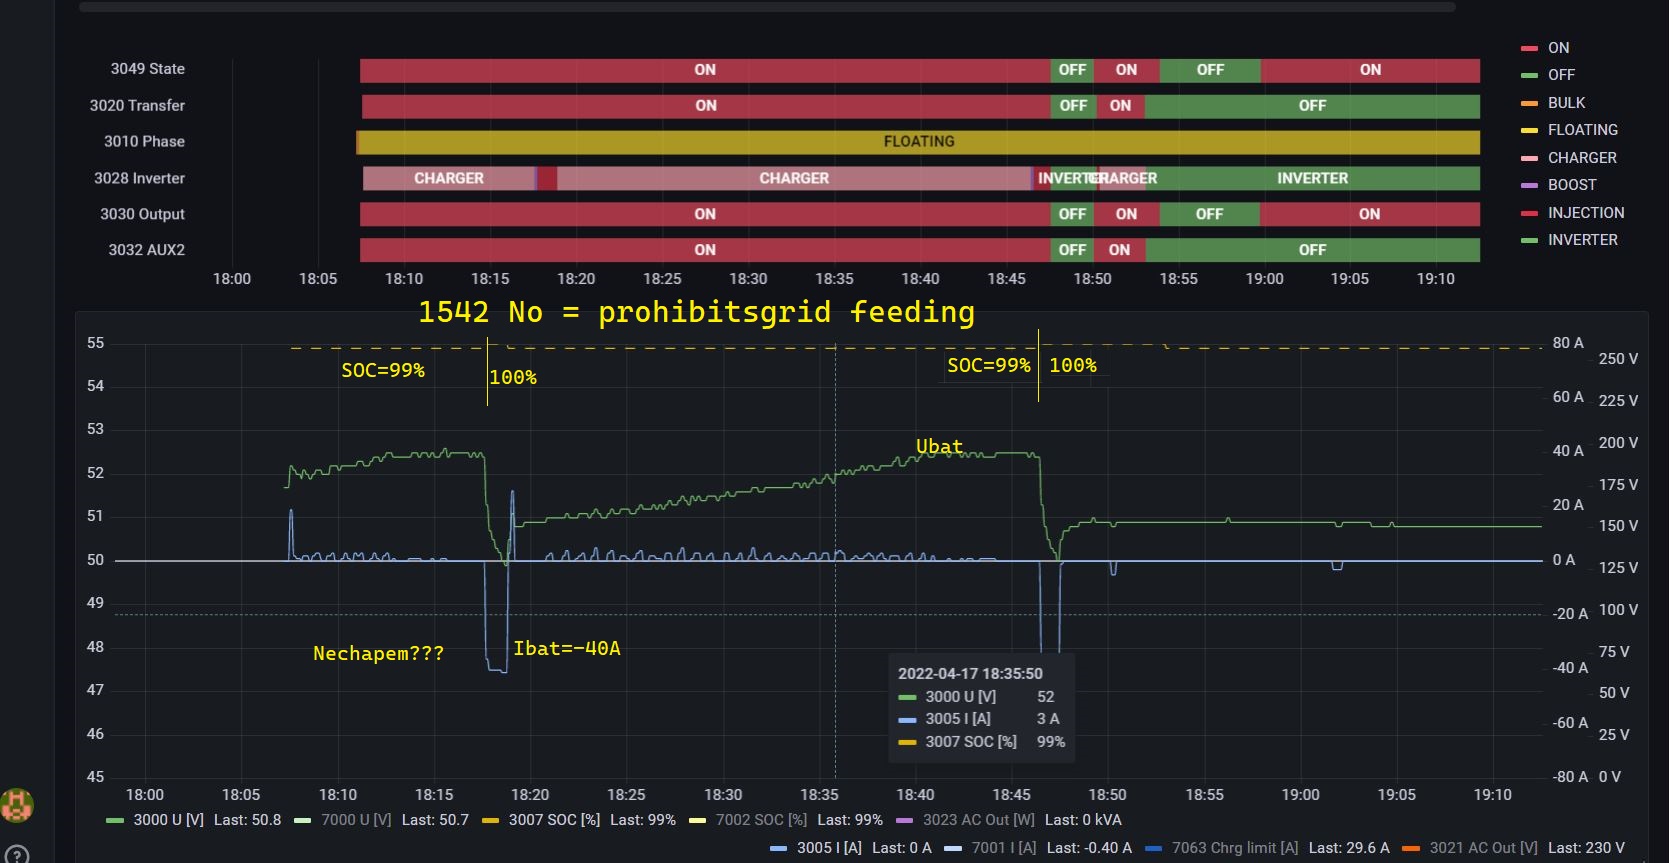
Task: Hide the 7000 U [V] series
Action: point(356,820)
